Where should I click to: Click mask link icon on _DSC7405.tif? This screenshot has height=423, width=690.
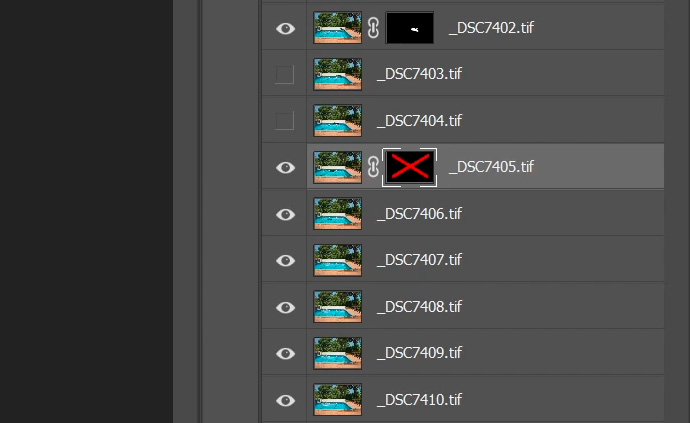(373, 167)
